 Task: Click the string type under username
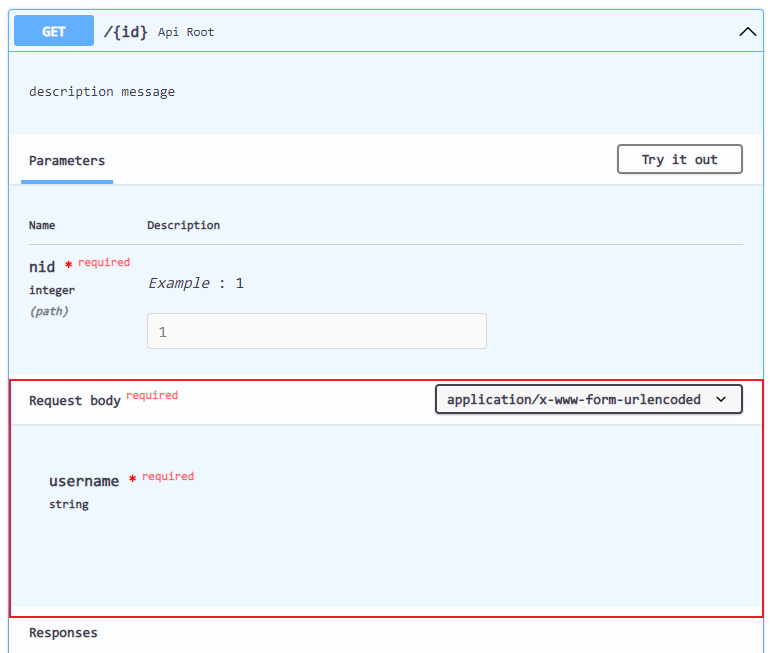click(x=69, y=505)
